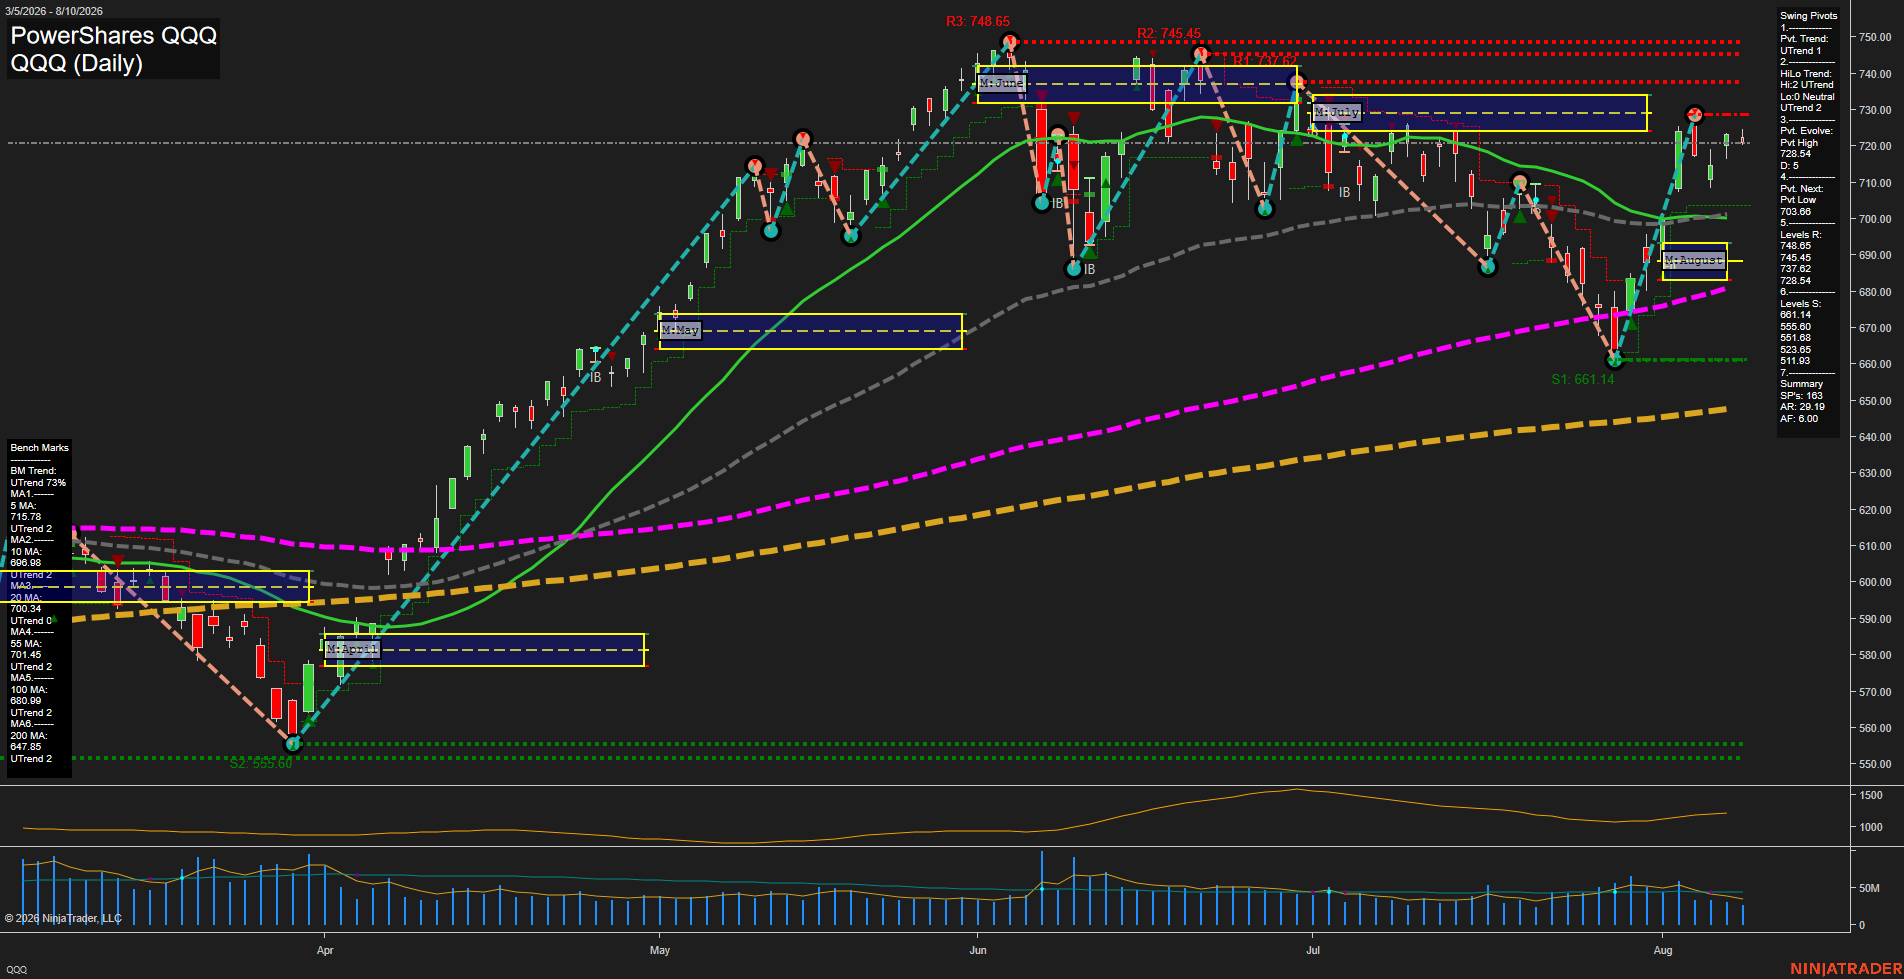Select the QQQ (Daily) interval label

[77, 63]
